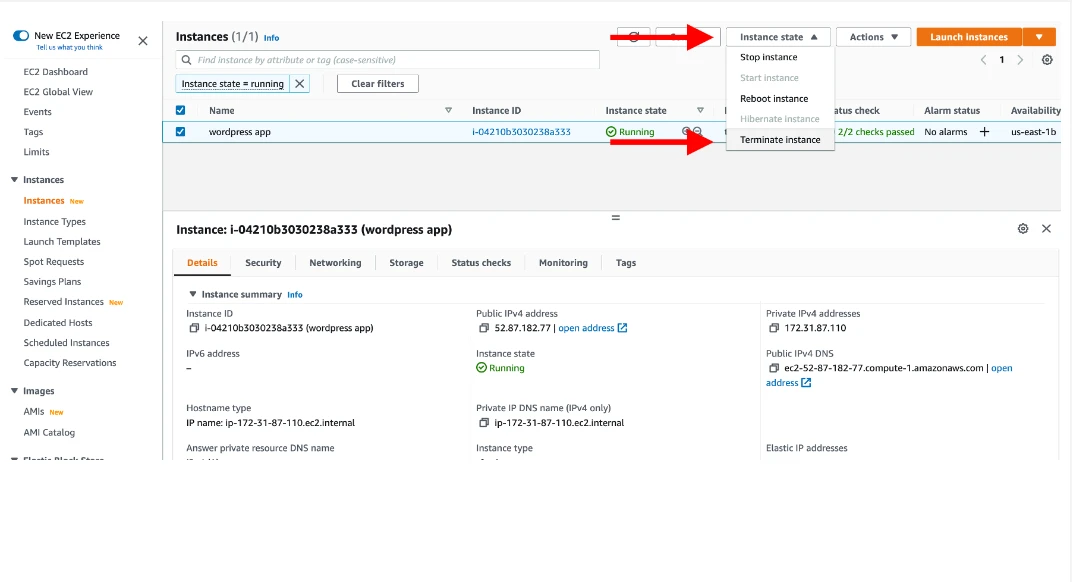Add alarm with the plus icon

(x=984, y=131)
